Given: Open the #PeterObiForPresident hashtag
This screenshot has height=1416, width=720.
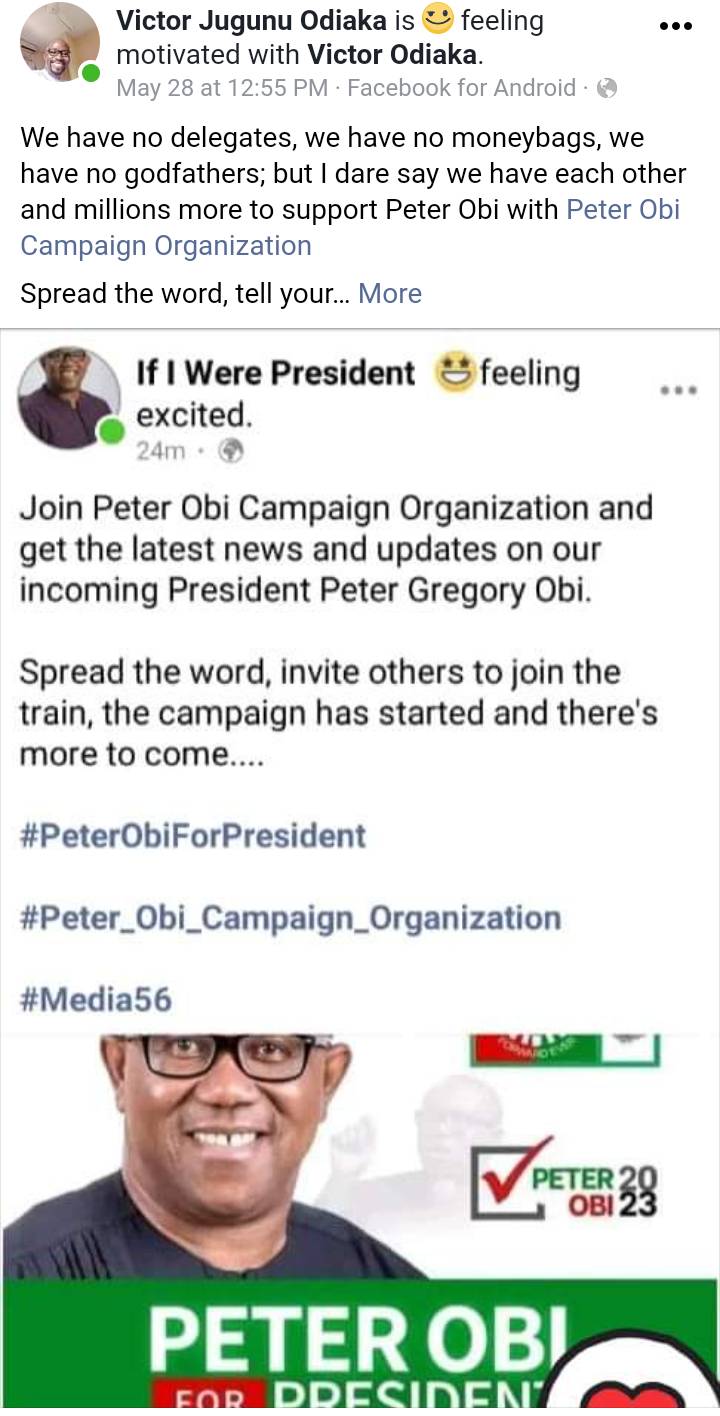Looking at the screenshot, I should point(193,835).
